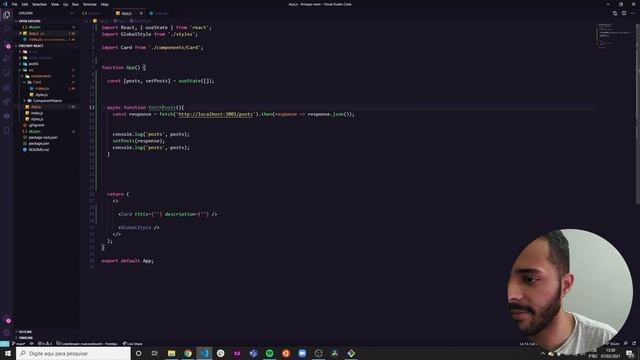Open Adobe XD from taskbar
This screenshot has height=360, width=640.
237,353
